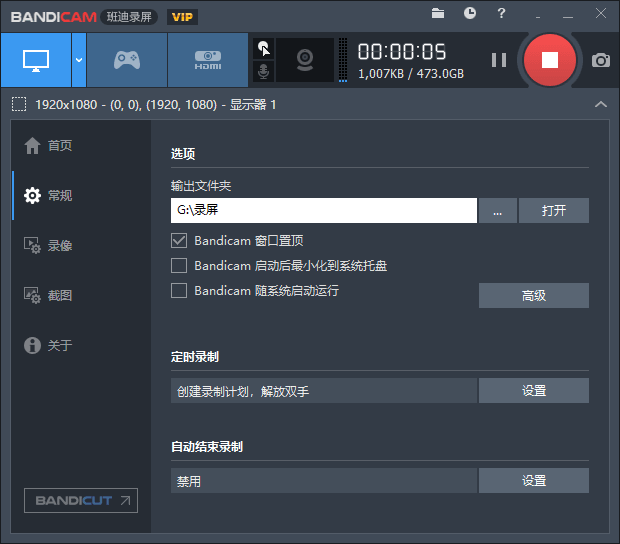620x544 pixels.
Task: Switch to game recording mode gamepad icon
Action: point(127,60)
